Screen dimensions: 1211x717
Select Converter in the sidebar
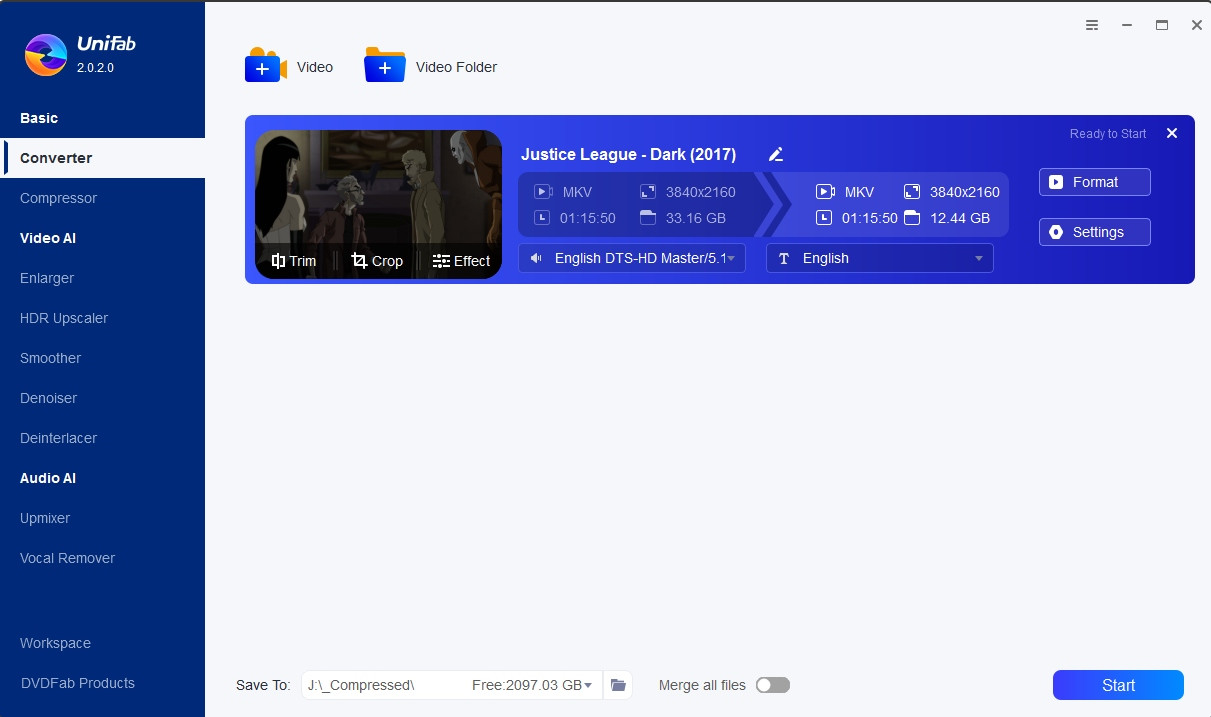tap(102, 158)
